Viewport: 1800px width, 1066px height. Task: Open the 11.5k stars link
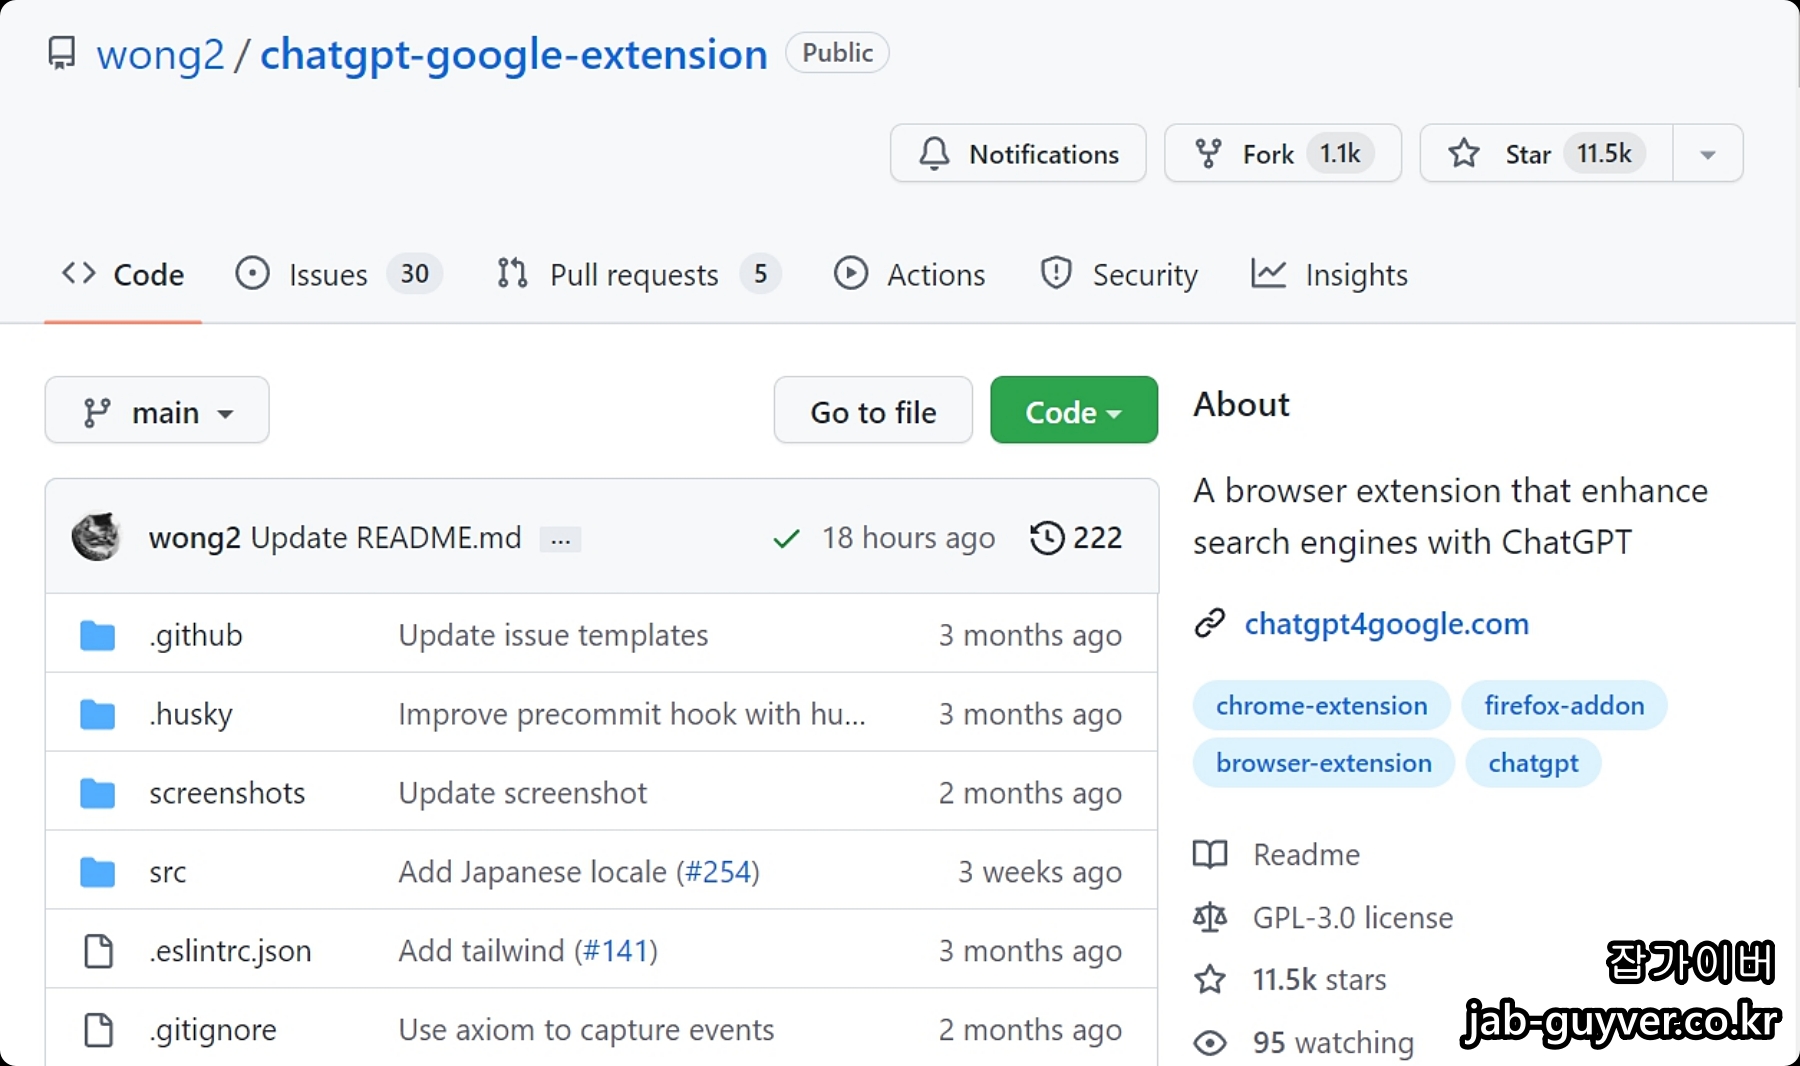(x=1320, y=980)
